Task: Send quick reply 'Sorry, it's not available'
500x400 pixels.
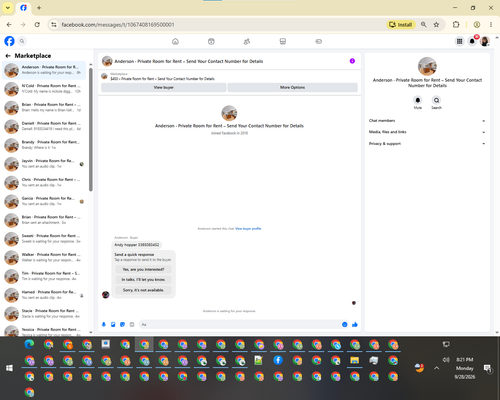Action: coord(143,290)
